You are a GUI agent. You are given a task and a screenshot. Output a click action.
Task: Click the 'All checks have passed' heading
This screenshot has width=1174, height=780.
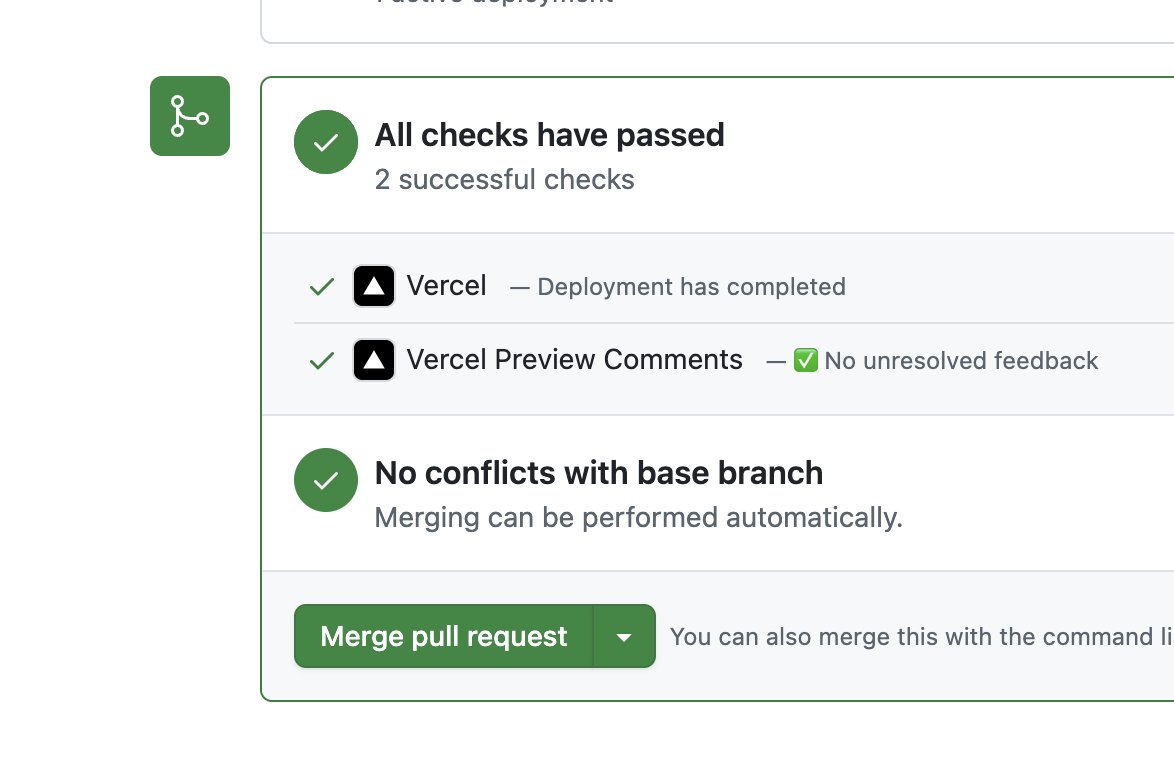pyautogui.click(x=550, y=135)
